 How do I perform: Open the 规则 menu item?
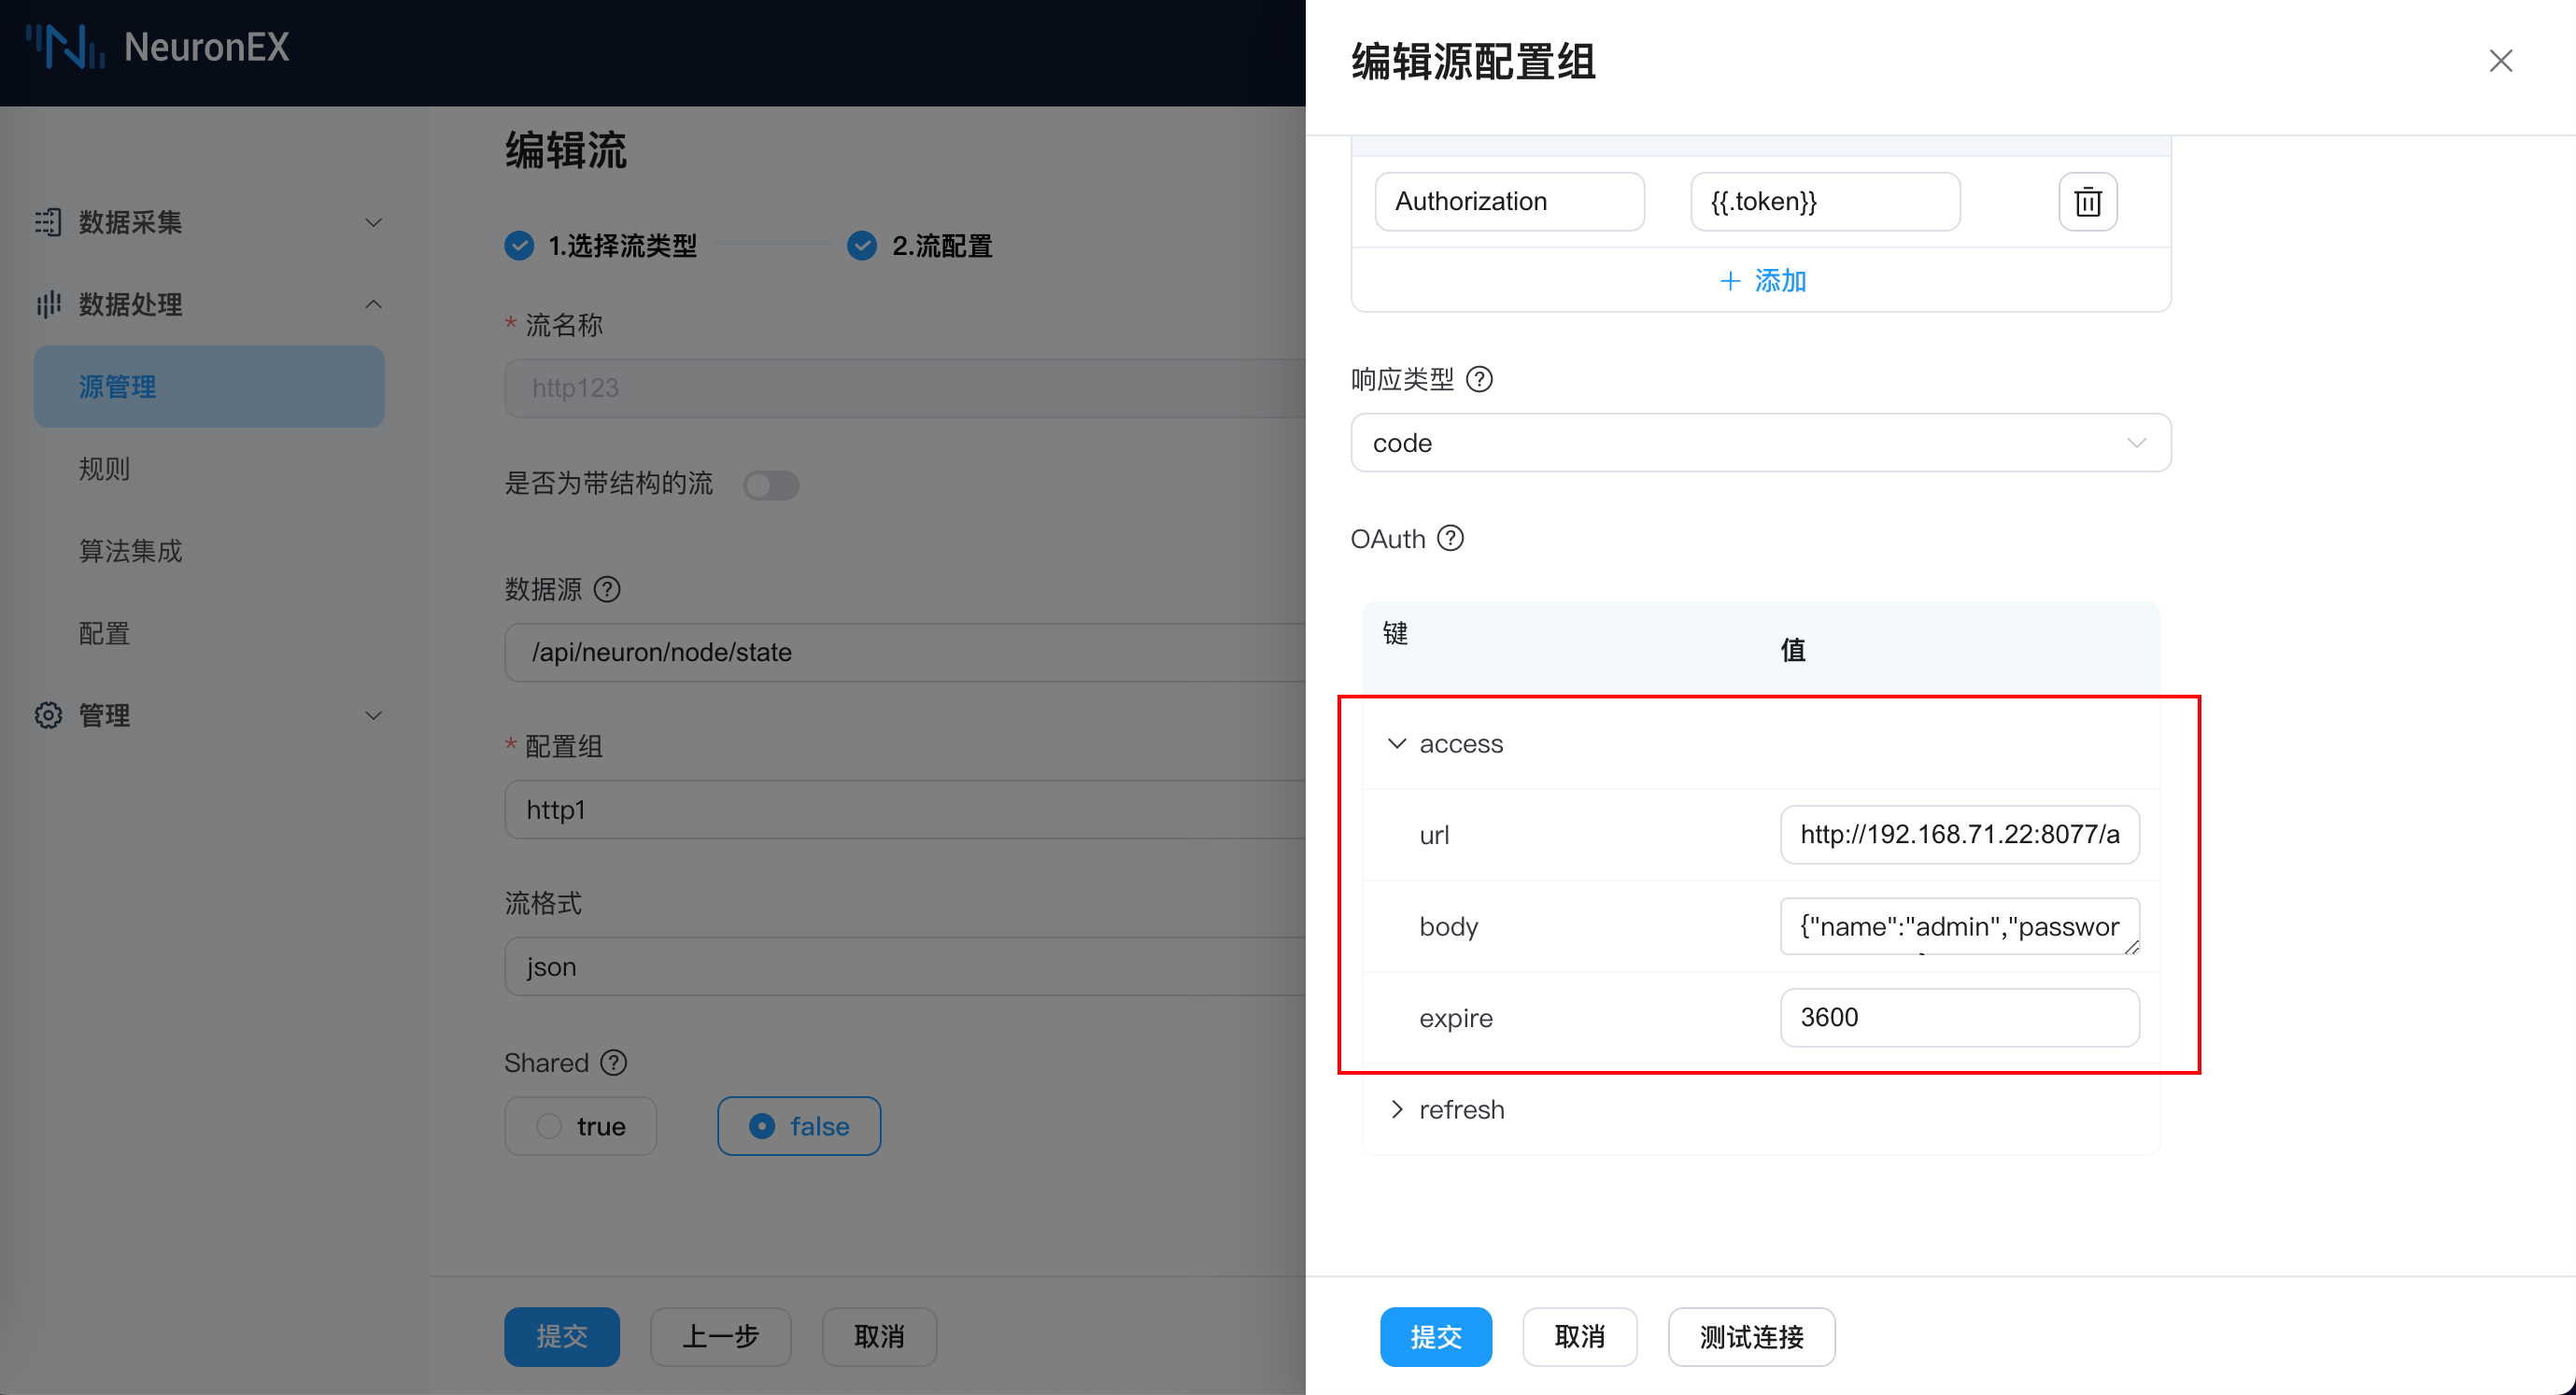tap(105, 469)
